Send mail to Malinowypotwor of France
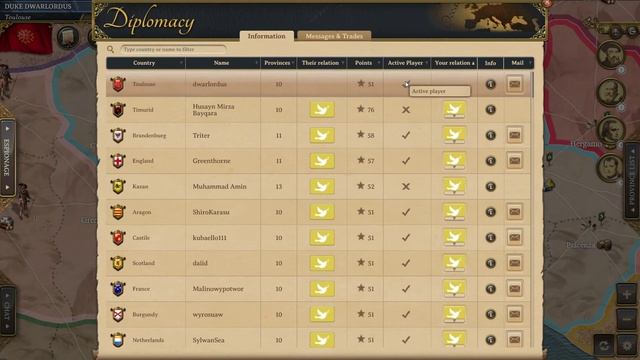 pyautogui.click(x=515, y=289)
